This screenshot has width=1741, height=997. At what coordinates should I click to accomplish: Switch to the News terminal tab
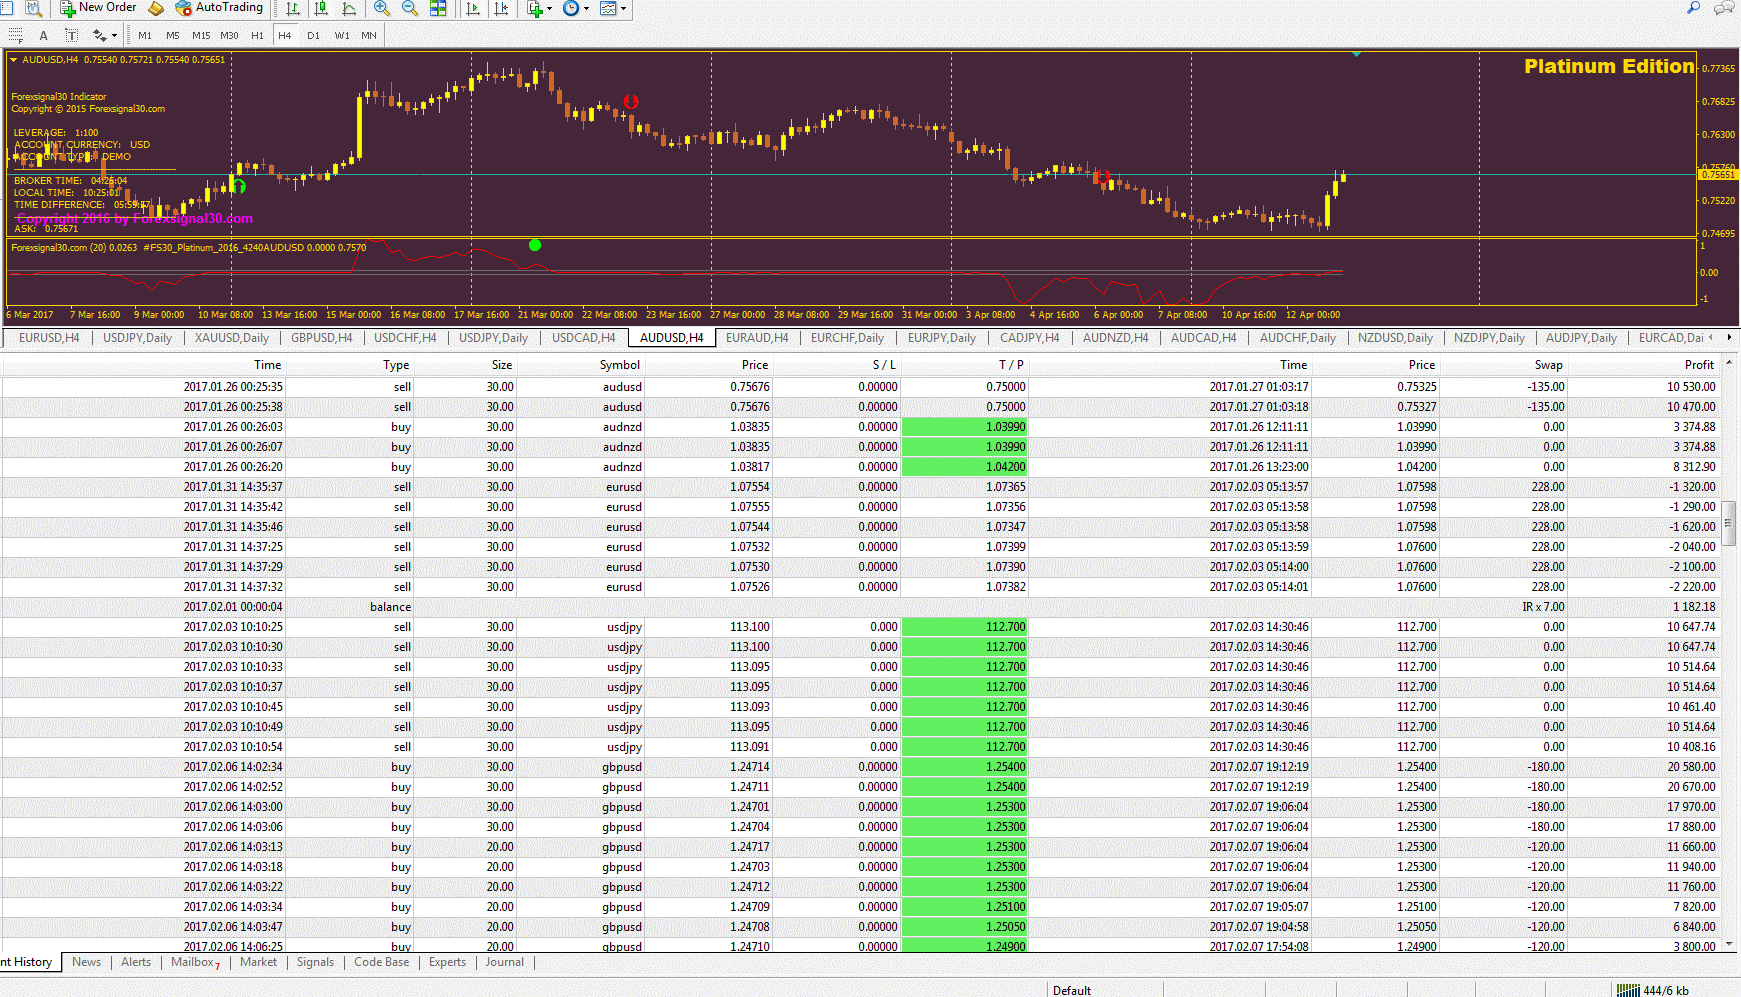[86, 962]
